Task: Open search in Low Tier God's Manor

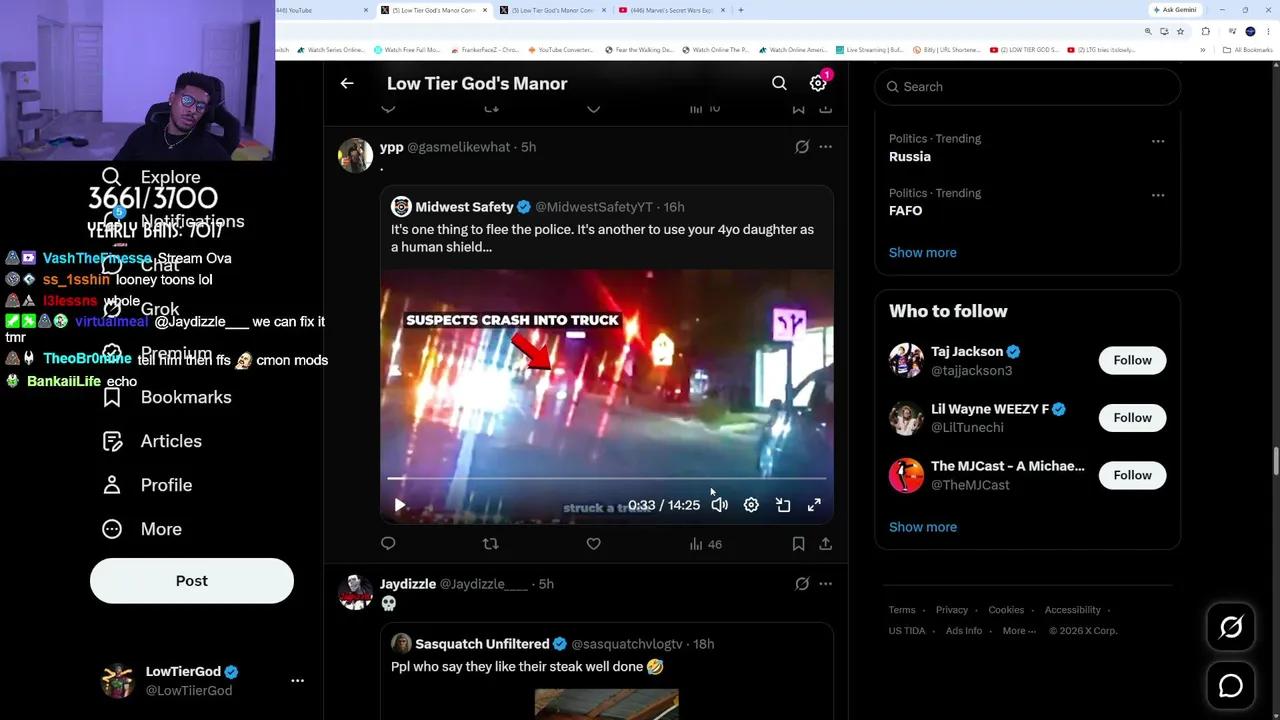Action: (779, 83)
